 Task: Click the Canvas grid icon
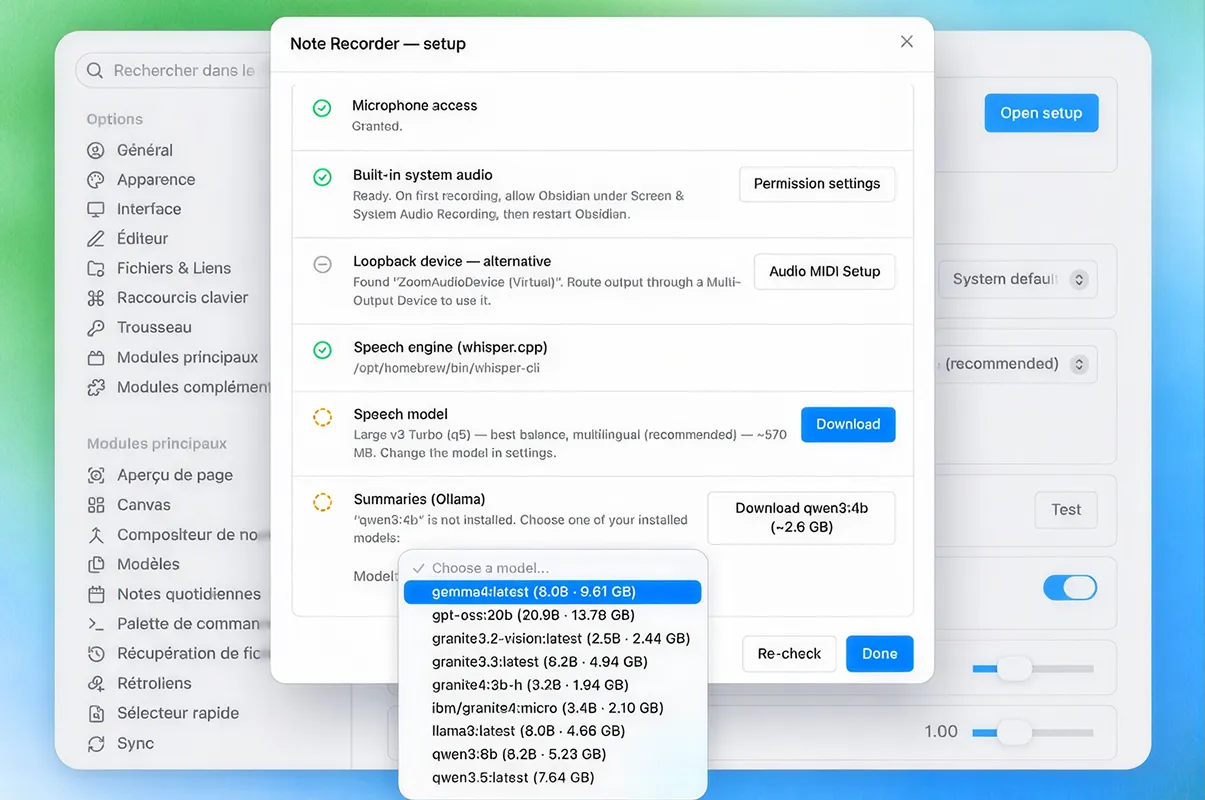(96, 505)
